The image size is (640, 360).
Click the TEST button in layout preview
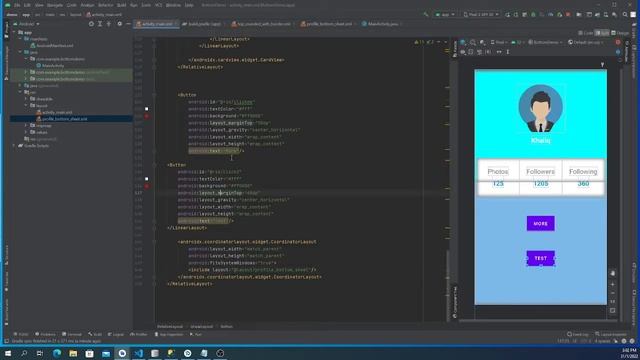(x=540, y=258)
